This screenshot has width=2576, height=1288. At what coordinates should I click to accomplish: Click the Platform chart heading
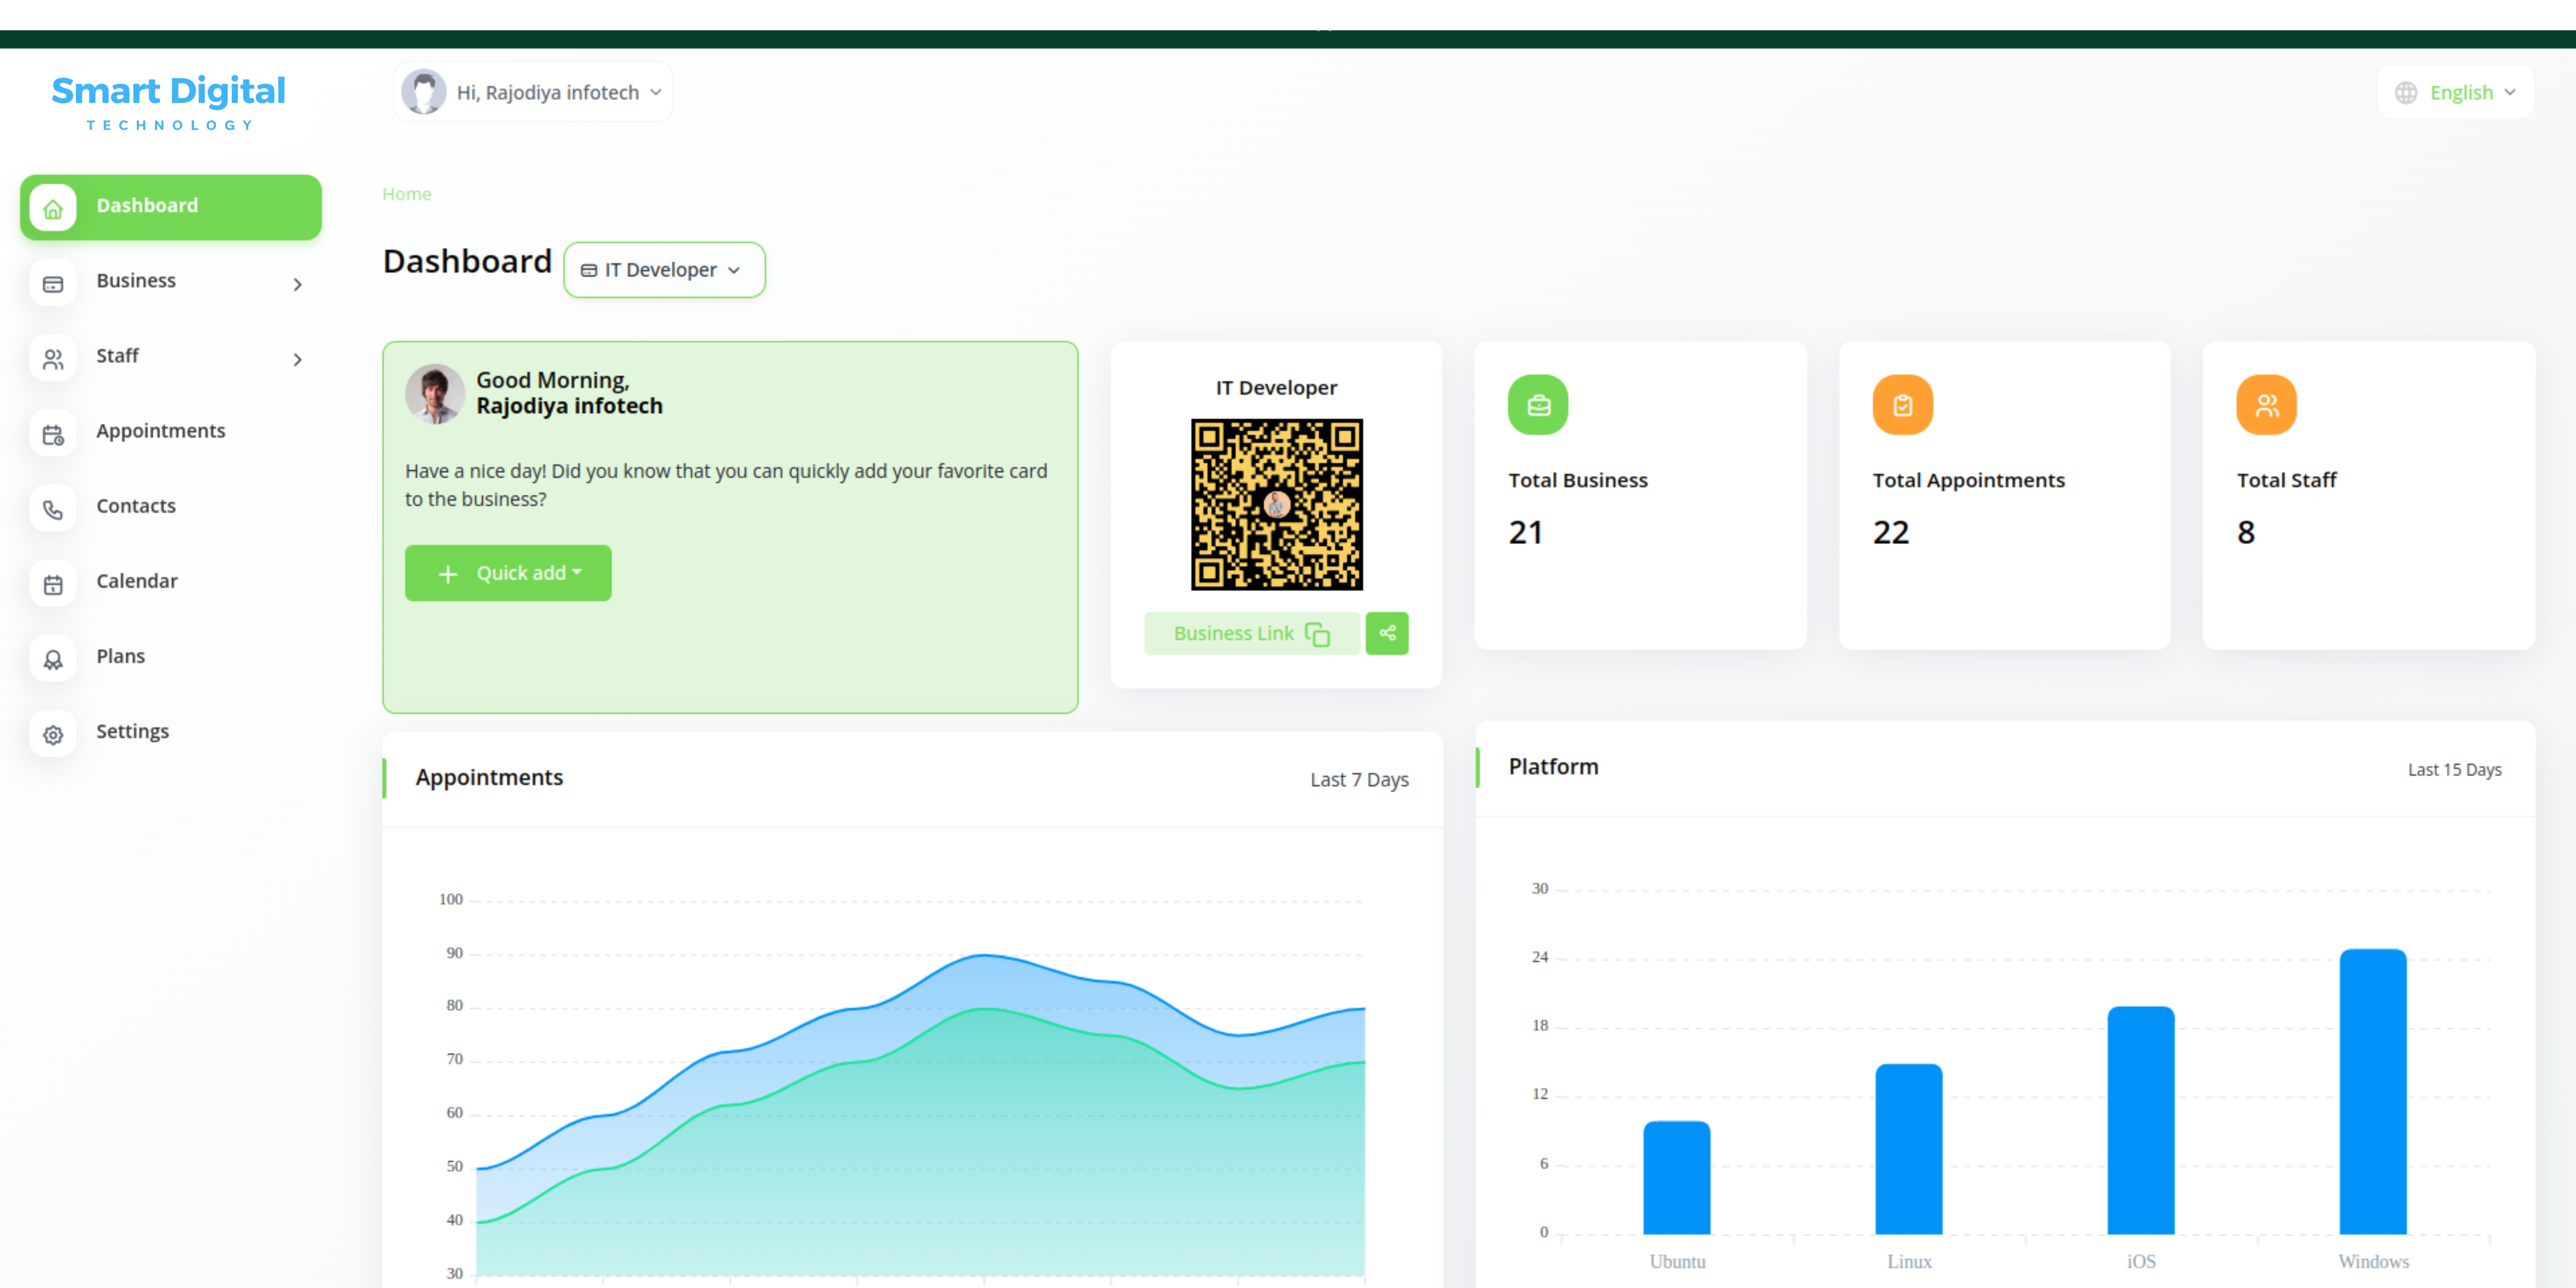(x=1553, y=767)
